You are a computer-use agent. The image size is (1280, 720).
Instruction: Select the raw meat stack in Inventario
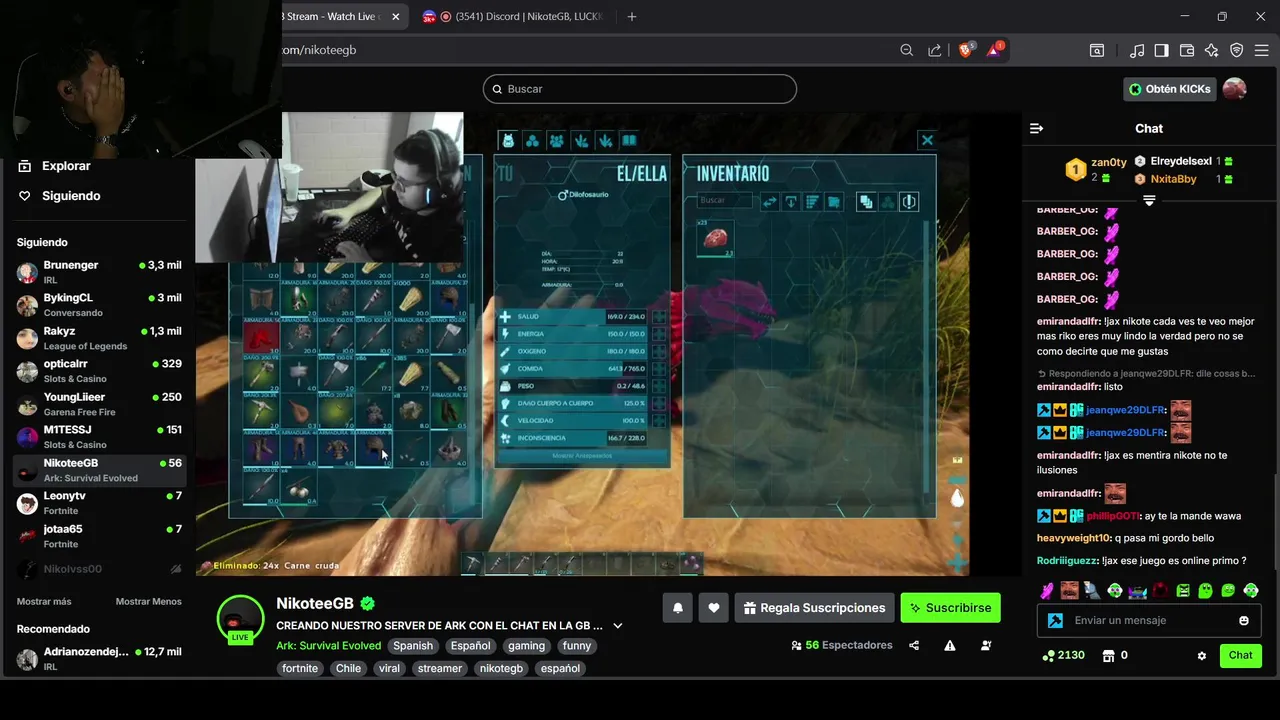tap(715, 239)
